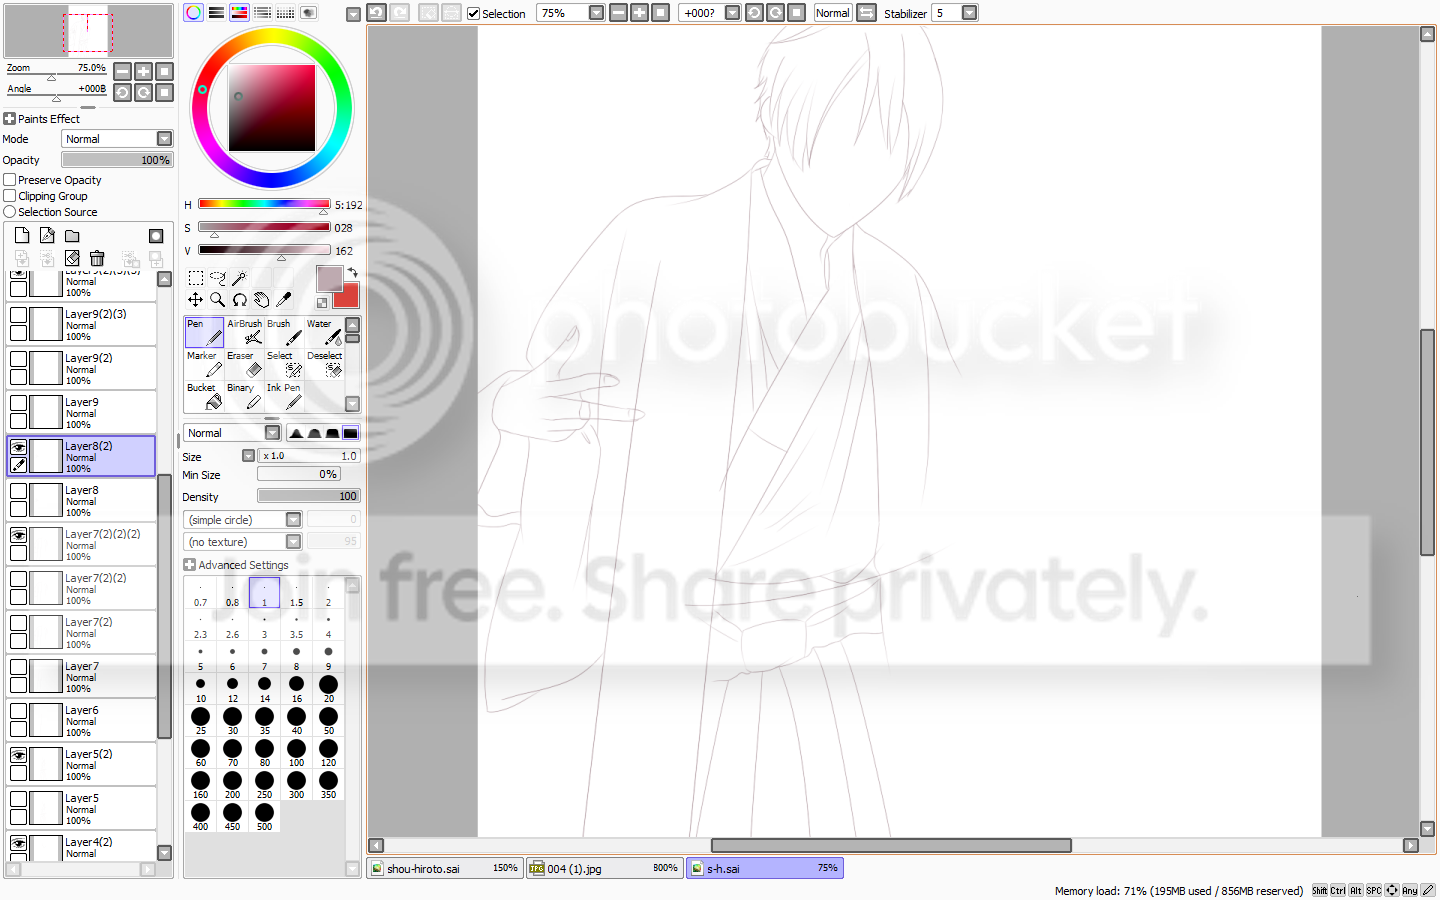Open the pen blending Normal dropdown
This screenshot has height=900, width=1440.
[231, 433]
